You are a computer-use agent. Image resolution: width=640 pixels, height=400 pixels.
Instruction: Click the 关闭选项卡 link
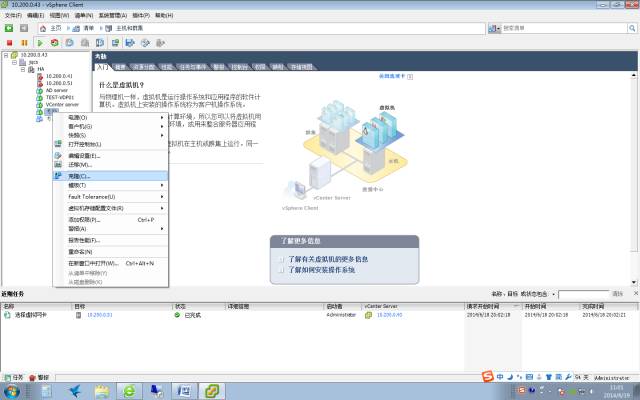point(392,76)
